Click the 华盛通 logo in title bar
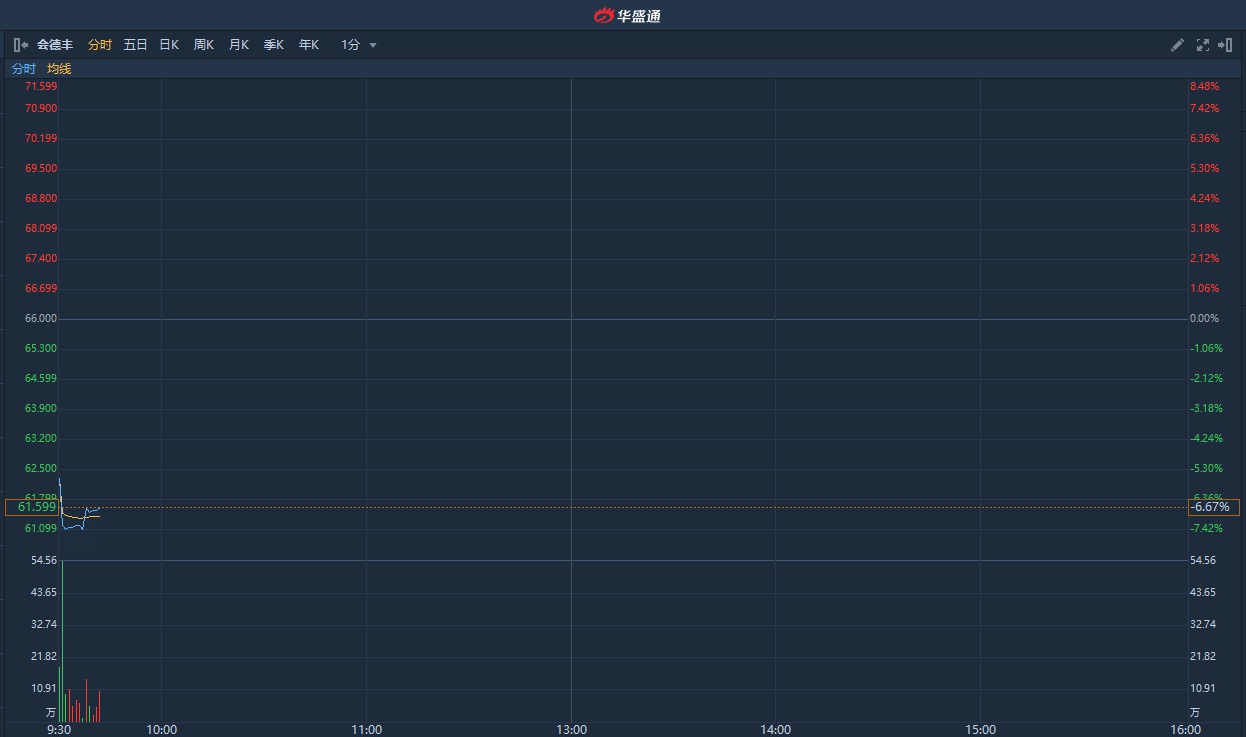Image resolution: width=1246 pixels, height=737 pixels. (627, 15)
